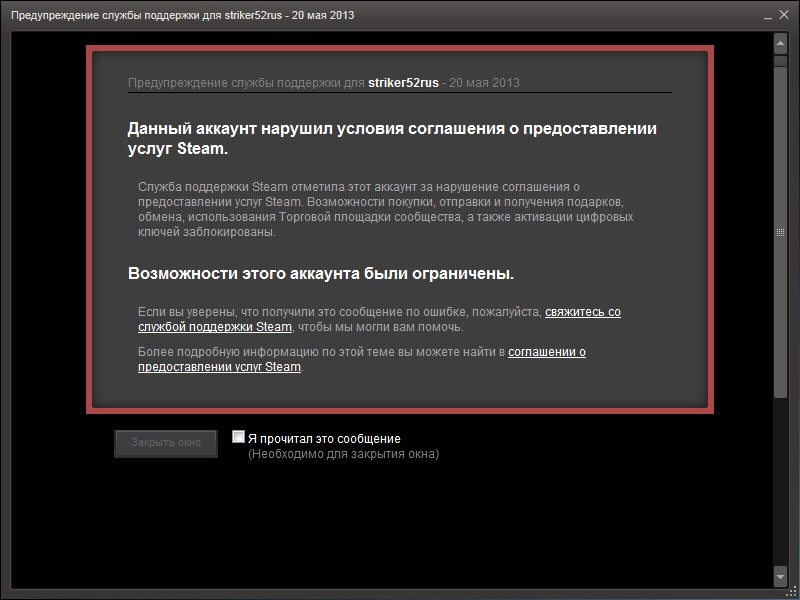Click the window resize grip in corner
The height and width of the screenshot is (600, 800).
[793, 593]
